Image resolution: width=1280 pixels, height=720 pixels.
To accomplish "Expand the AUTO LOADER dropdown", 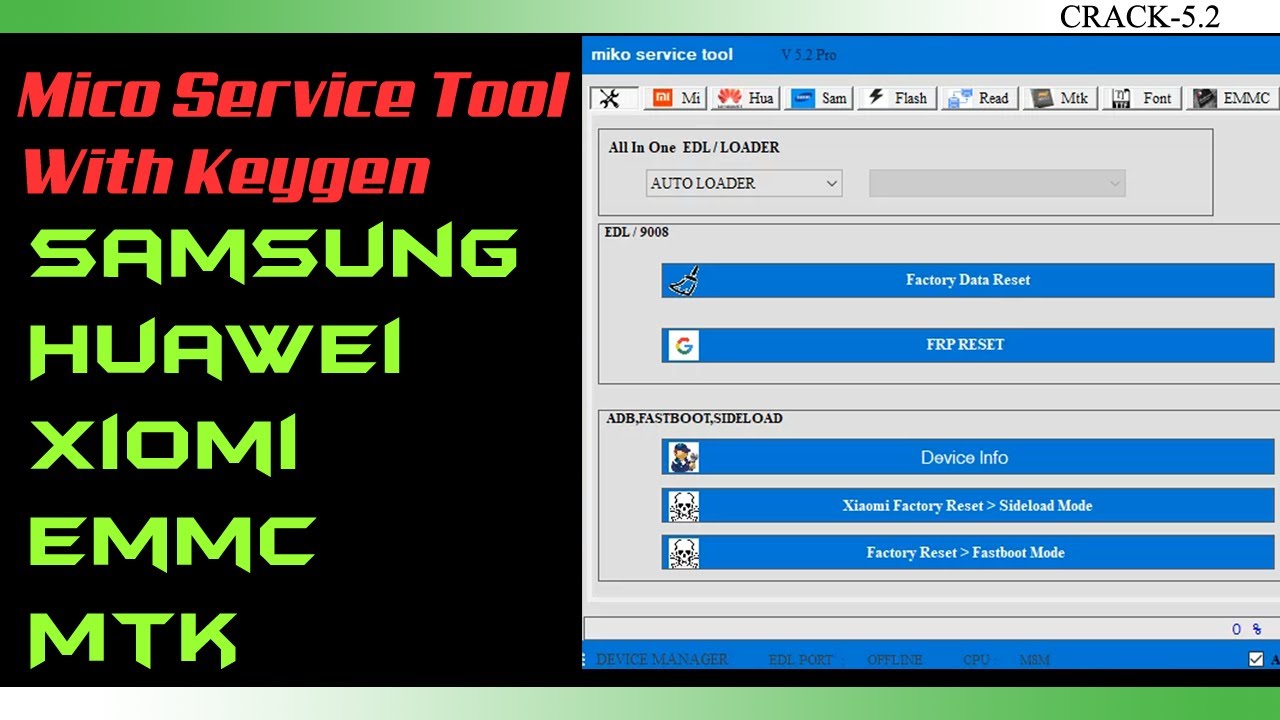I will (744, 183).
